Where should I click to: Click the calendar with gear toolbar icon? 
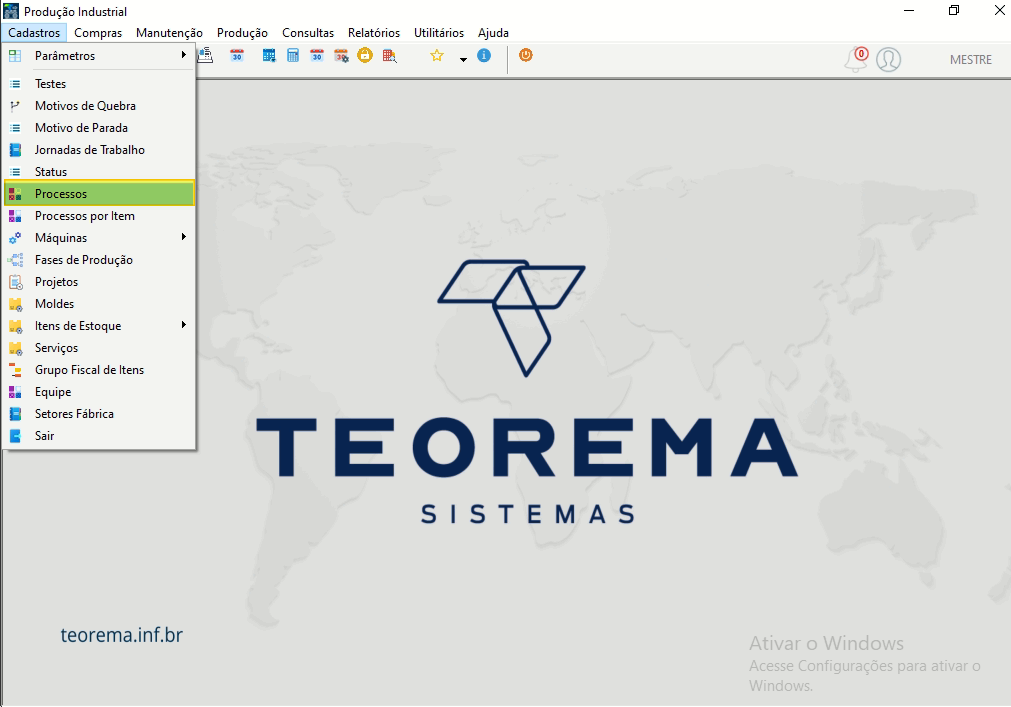coord(341,55)
